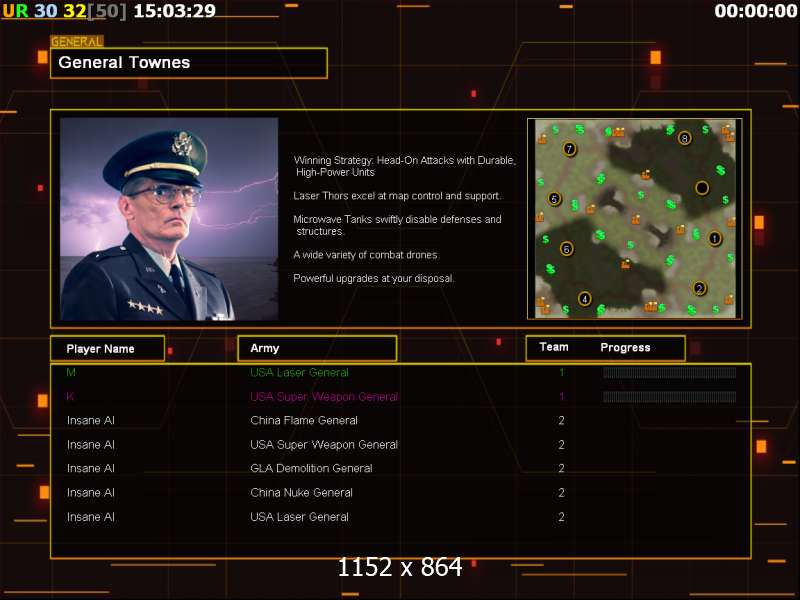Click the Winning Strategy description text
The image size is (800, 600).
point(405,166)
